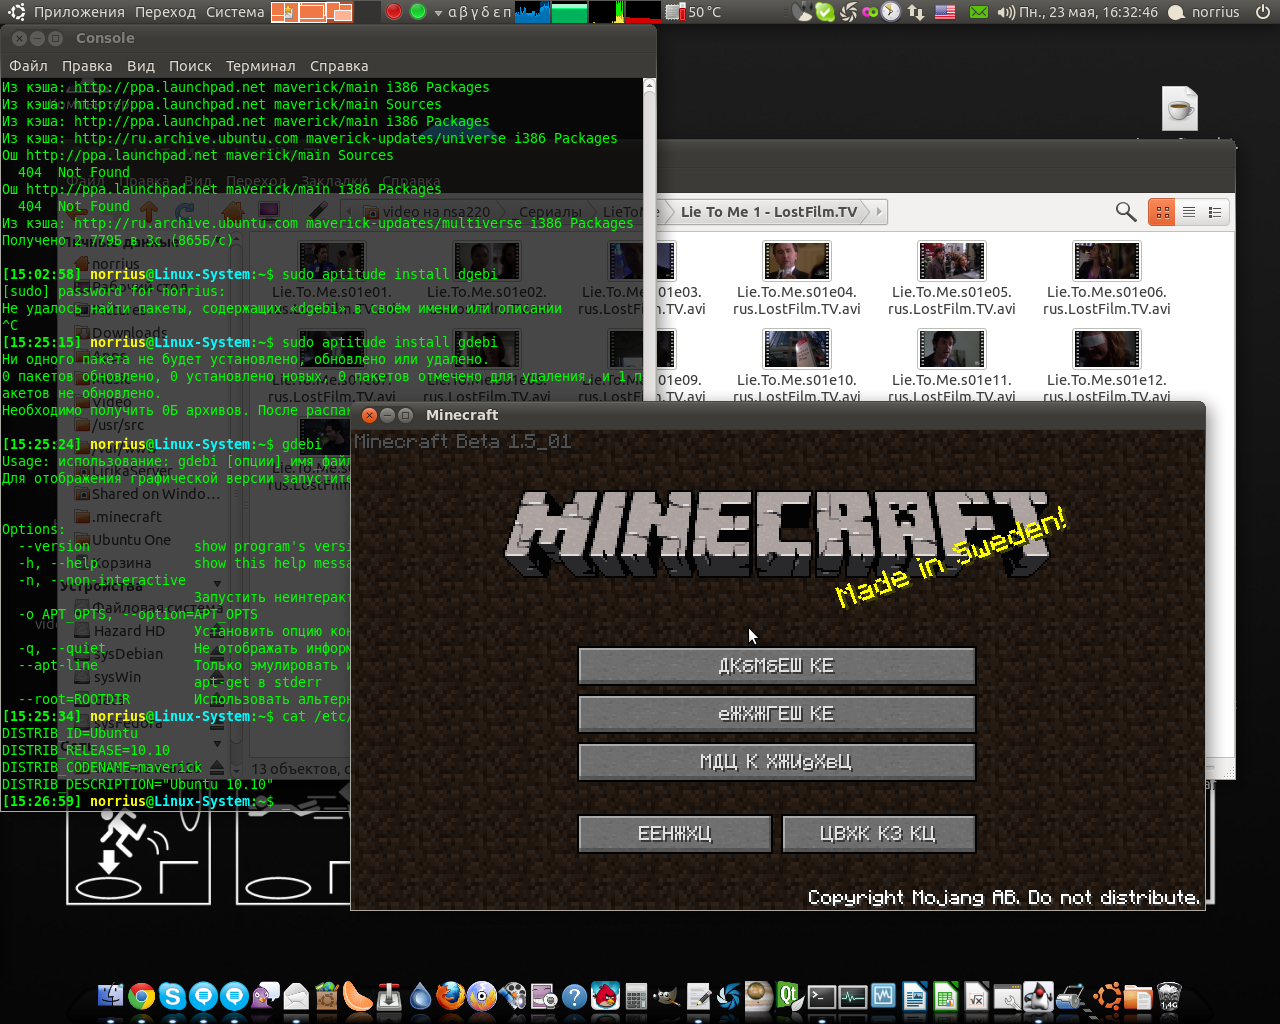Launch Skype from the dock
The image size is (1280, 1024).
point(172,996)
